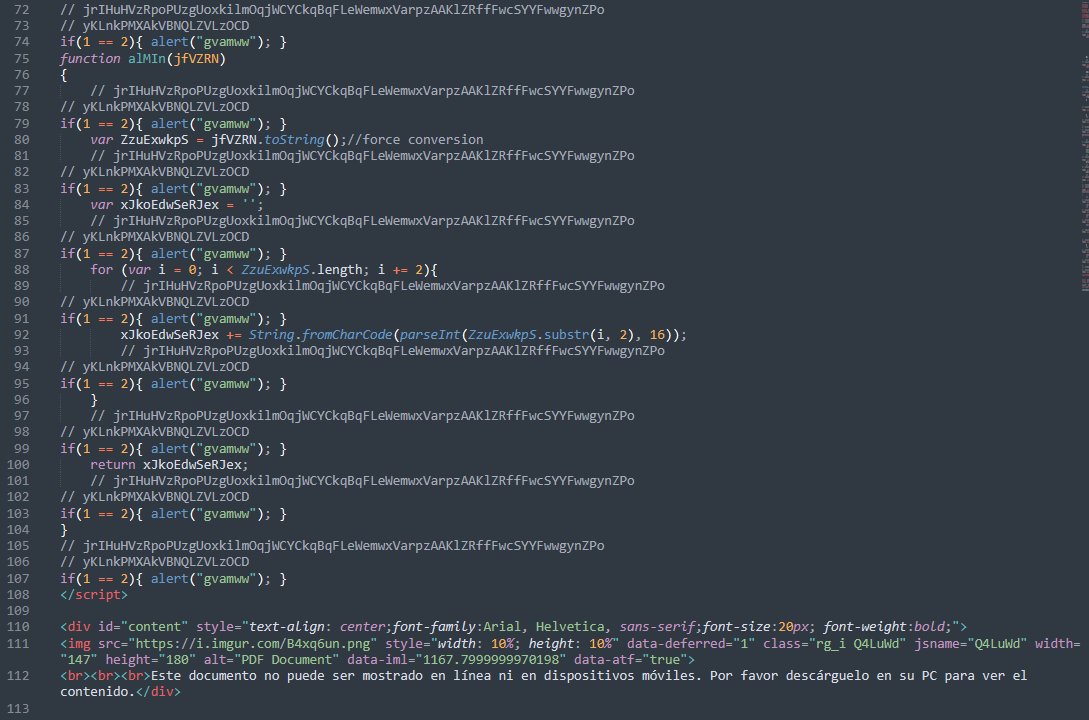Viewport: 1089px width, 720px height.
Task: Click 'Este documento no puede ser mostrado' text
Action: (x=286, y=676)
